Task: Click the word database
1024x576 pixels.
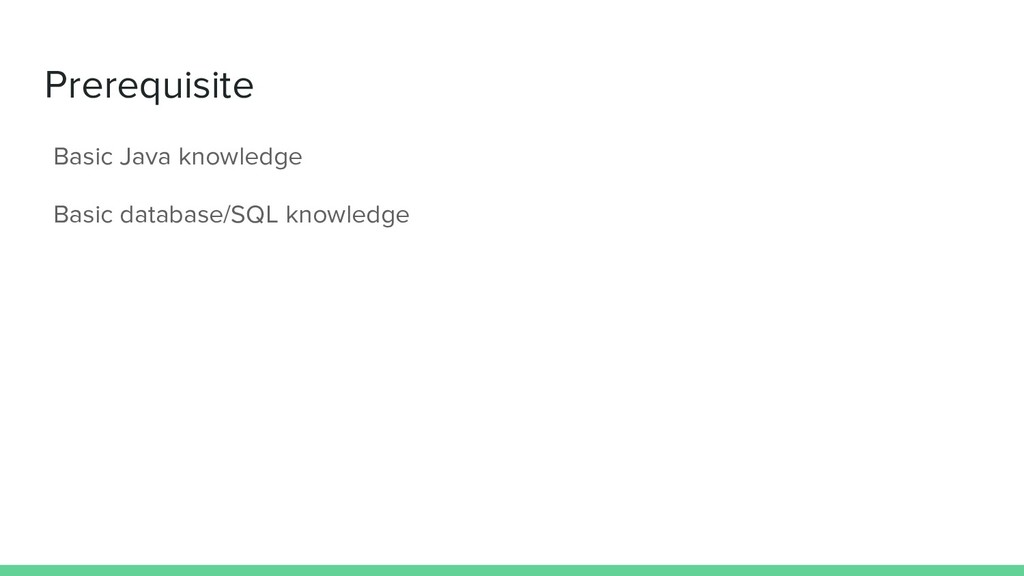Action: pos(171,214)
